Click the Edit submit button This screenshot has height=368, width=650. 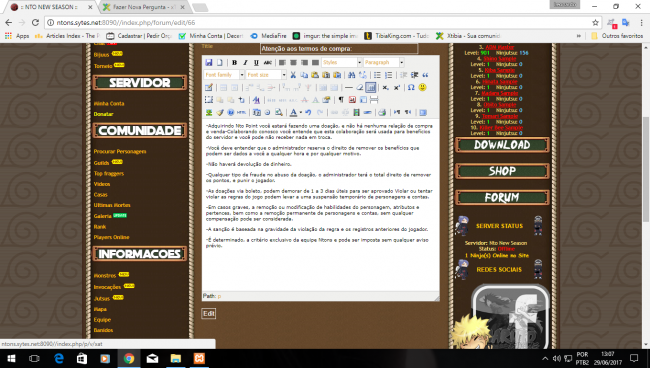(209, 314)
